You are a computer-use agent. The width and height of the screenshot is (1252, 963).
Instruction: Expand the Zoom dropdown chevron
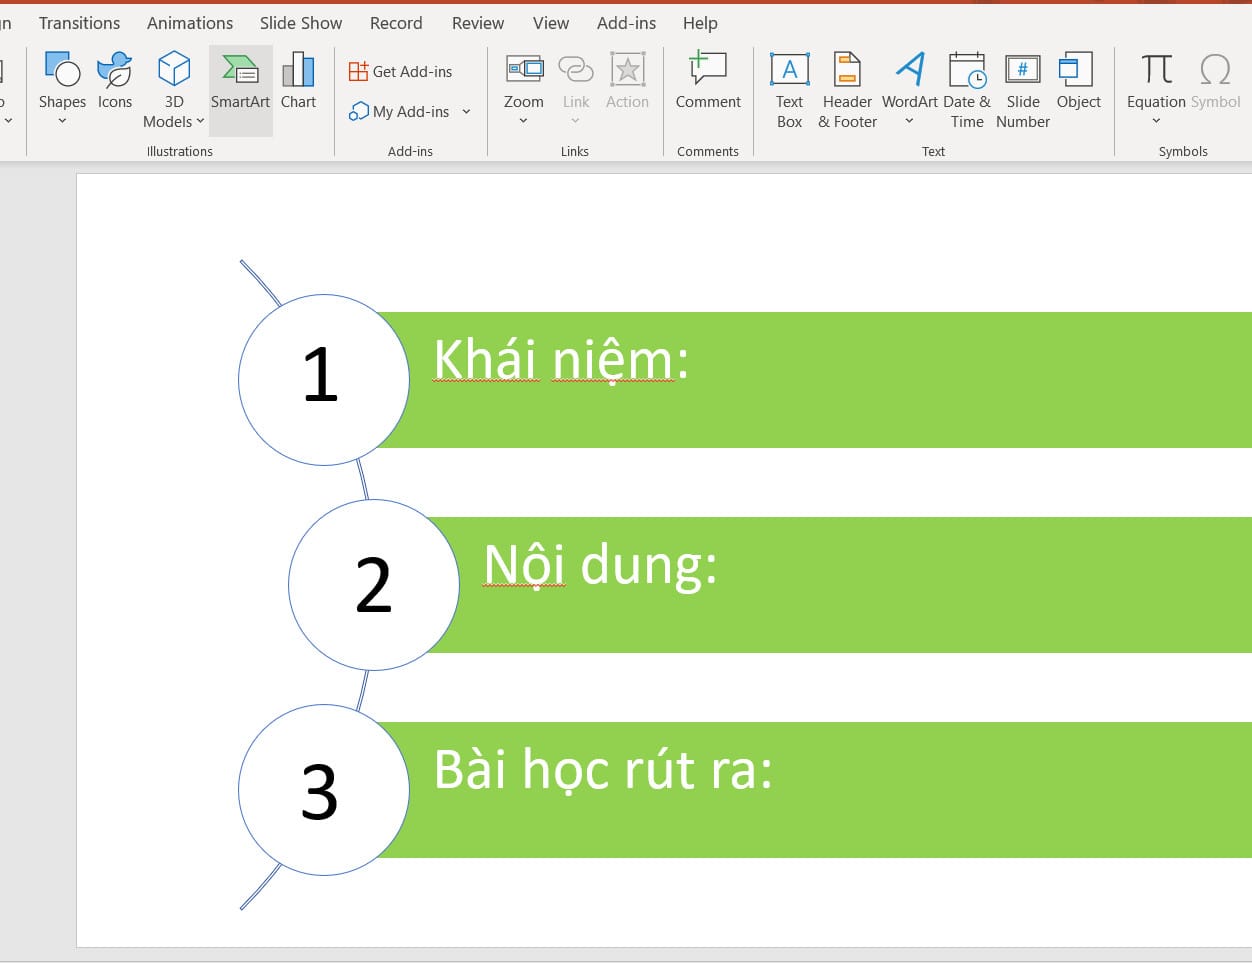(x=523, y=121)
